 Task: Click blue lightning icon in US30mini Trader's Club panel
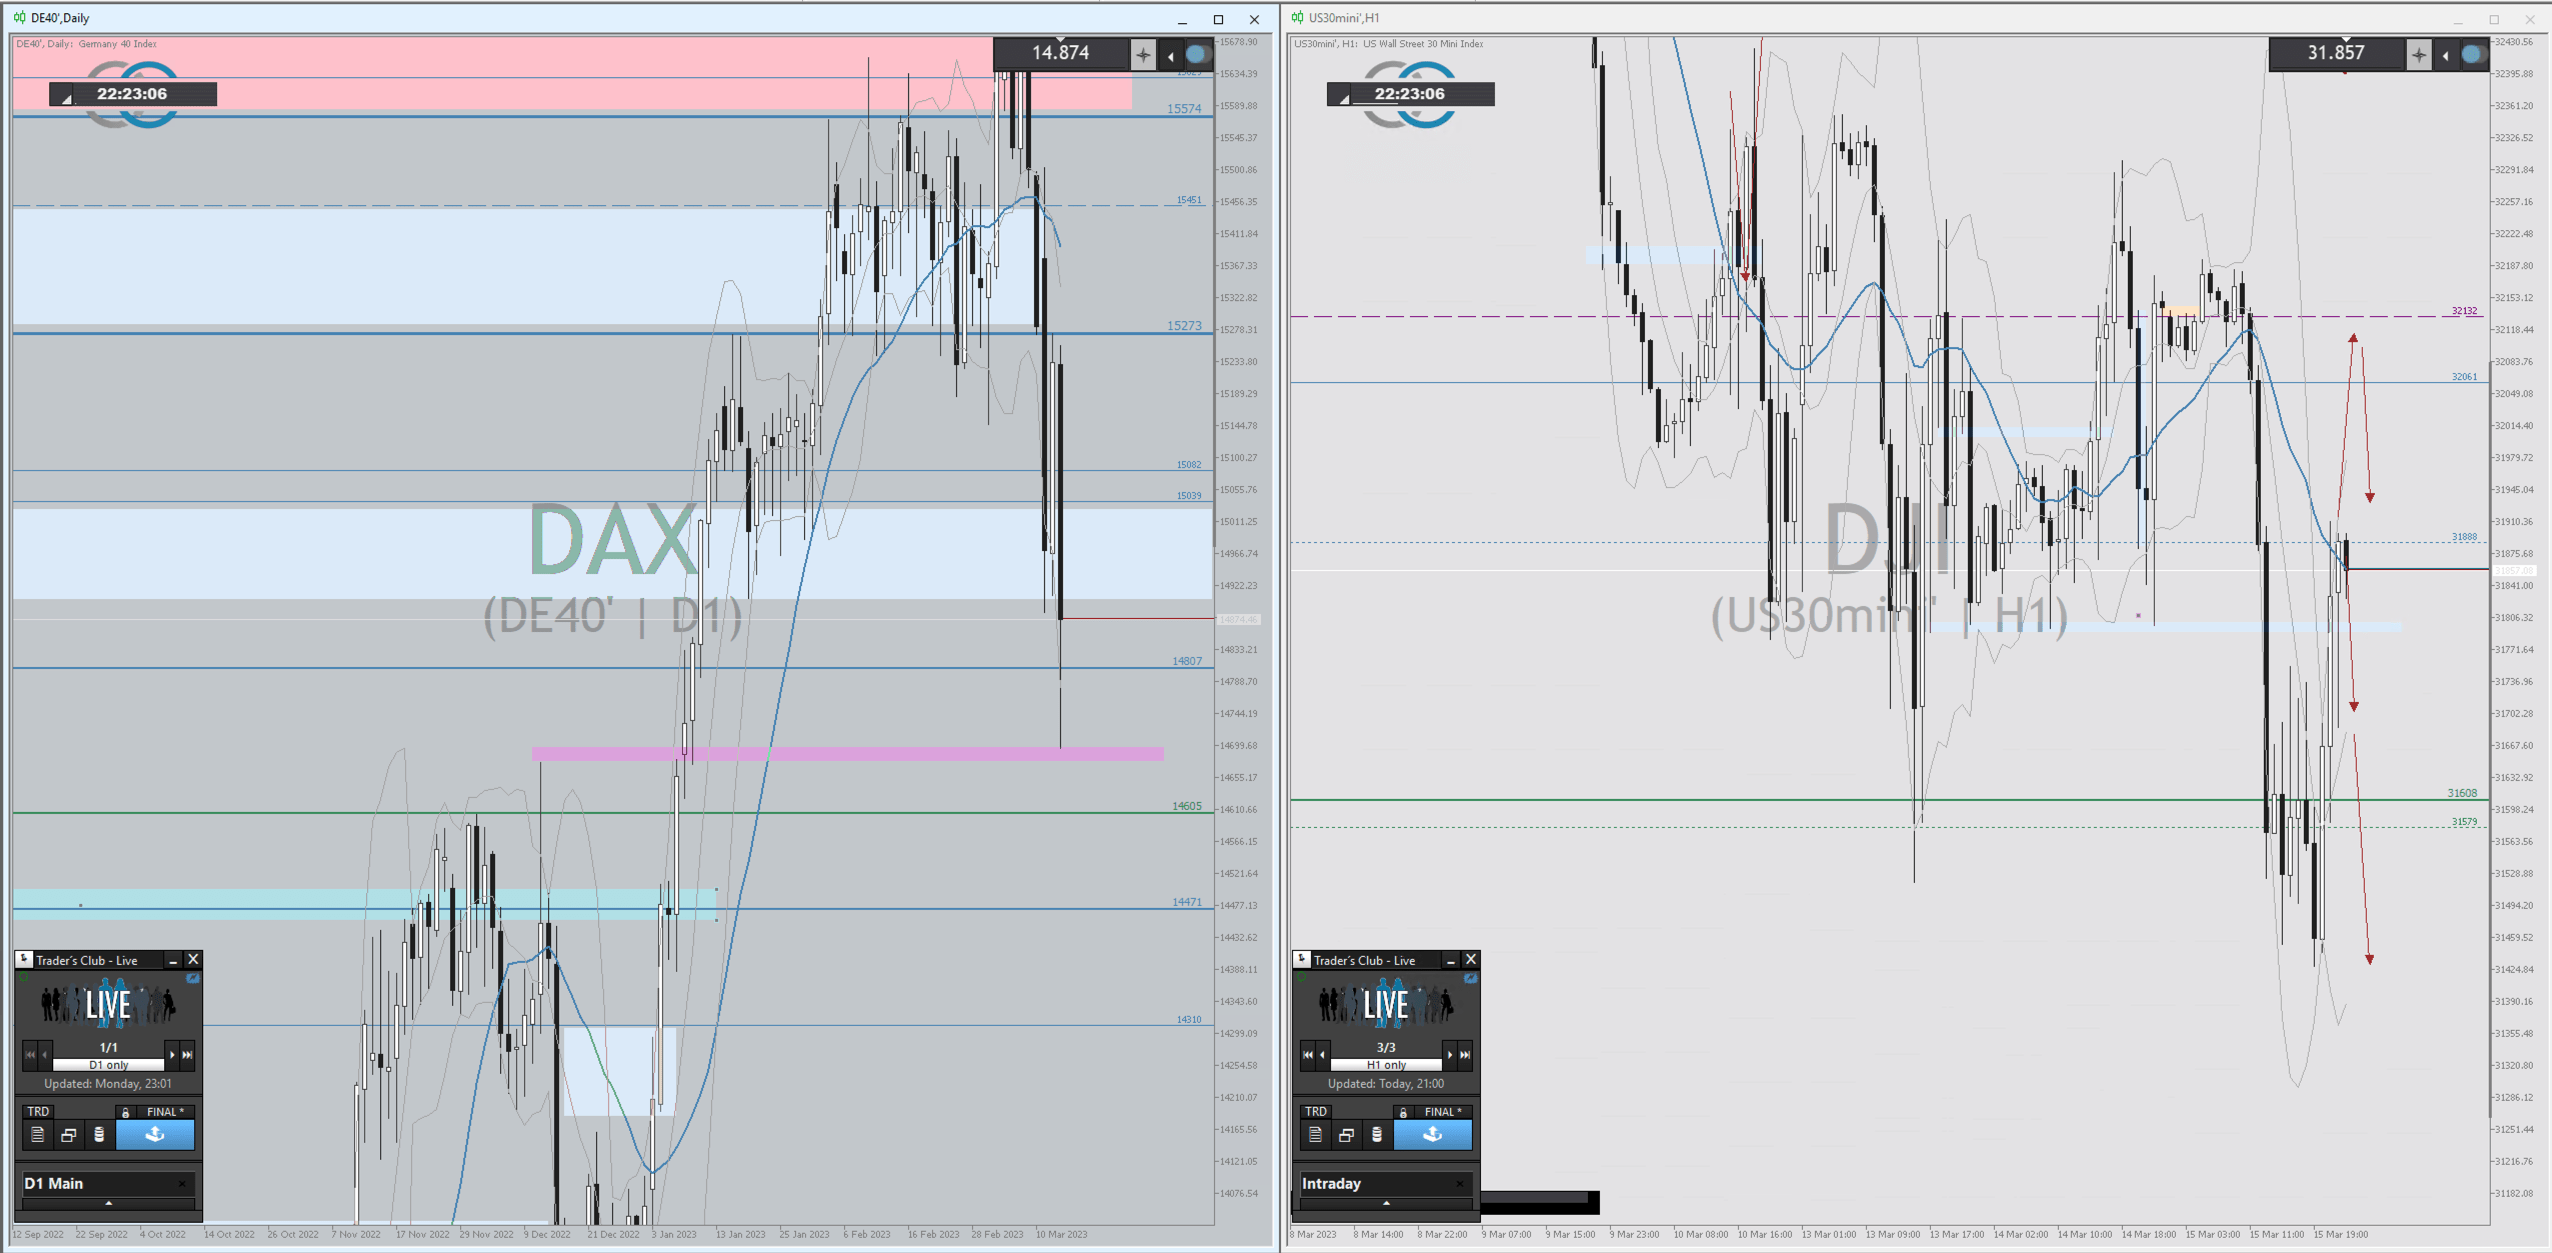(1470, 979)
